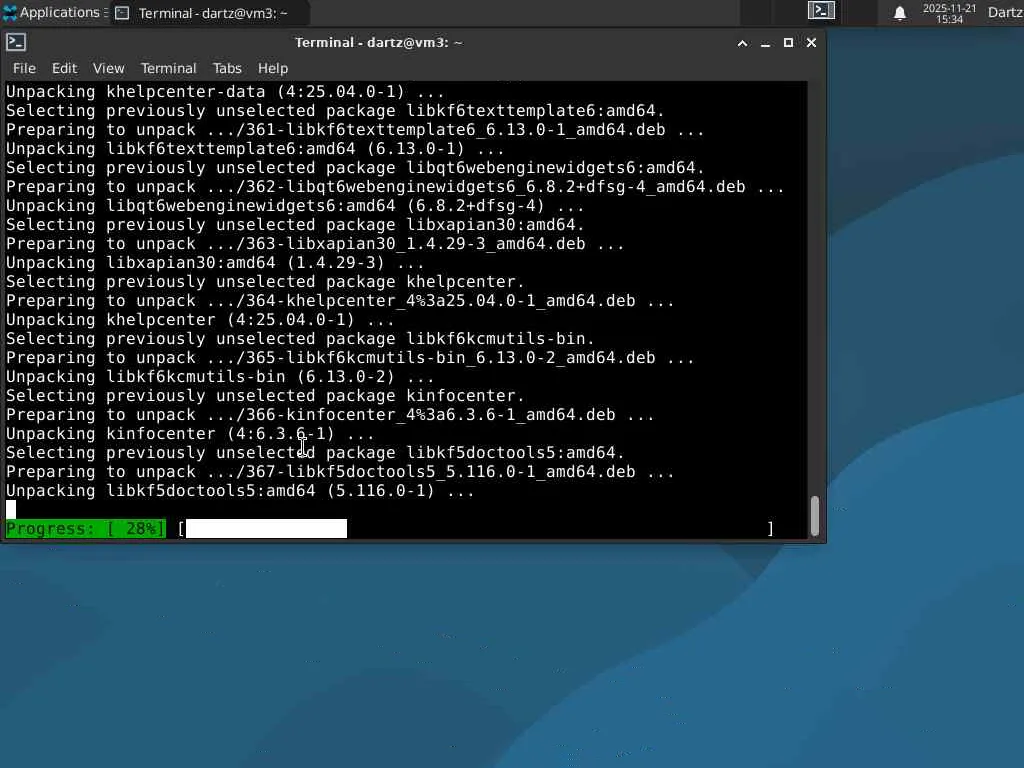The image size is (1024, 768).
Task: Click 'Unpacking khelpcenter (4:25.04.0-1)' line
Action: click(200, 319)
